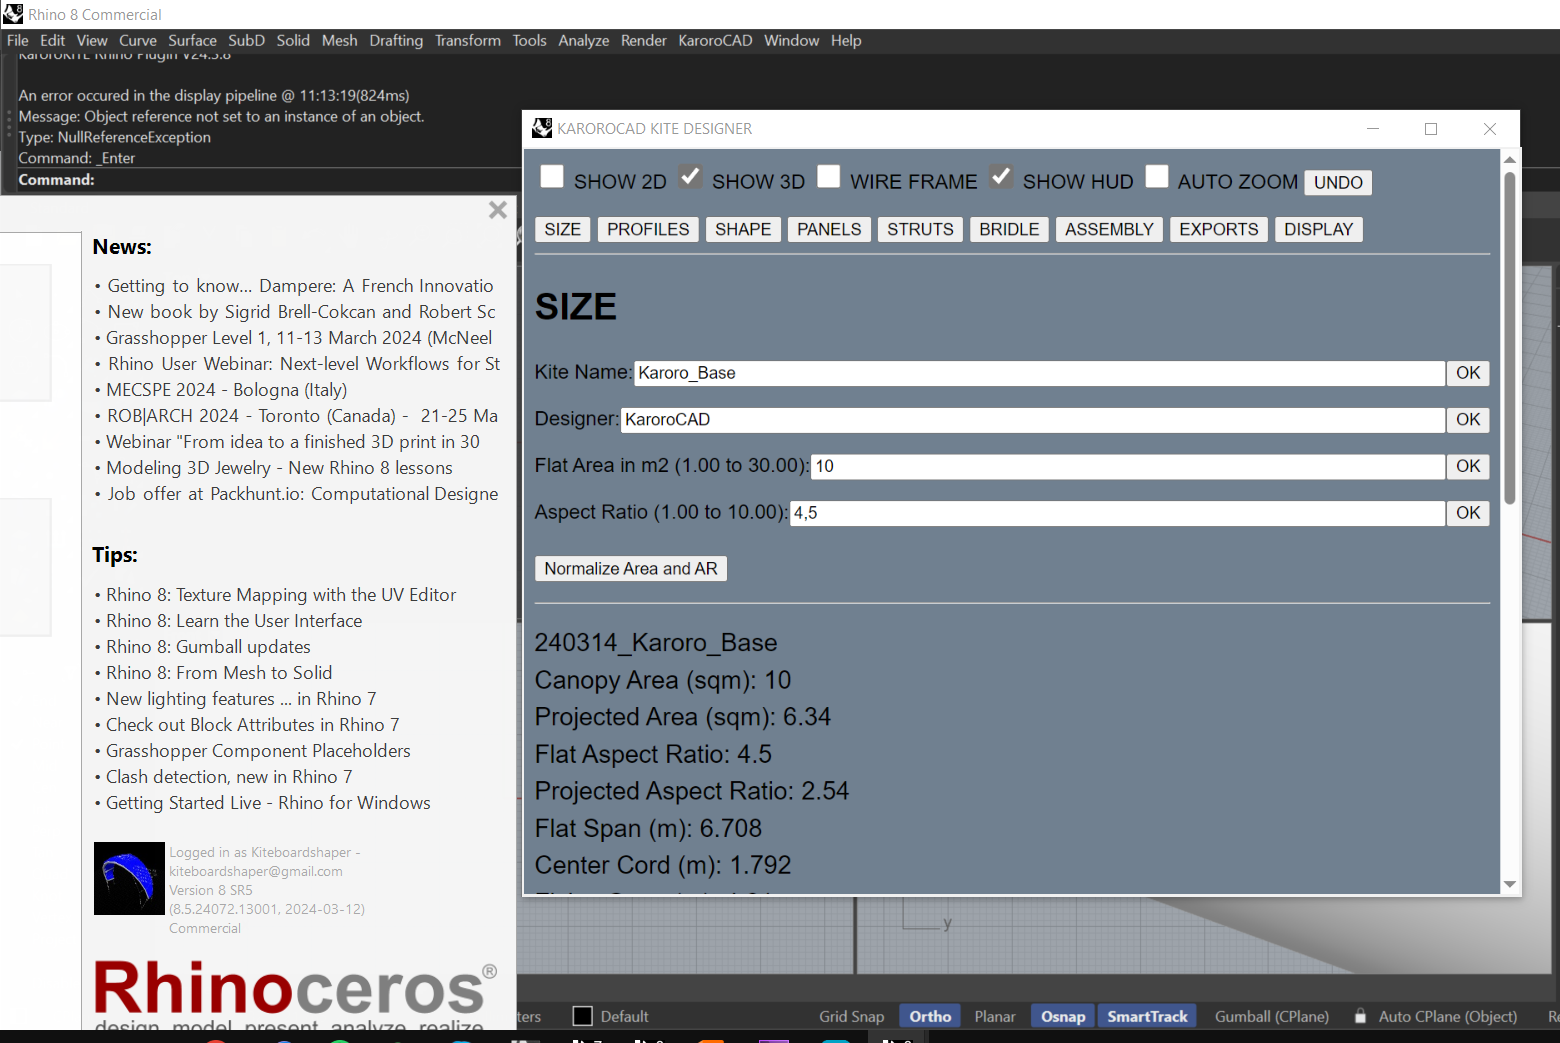Screen dimensions: 1560x1043
Task: Click the Rhino 8 application icon in title bar
Action: coord(13,14)
